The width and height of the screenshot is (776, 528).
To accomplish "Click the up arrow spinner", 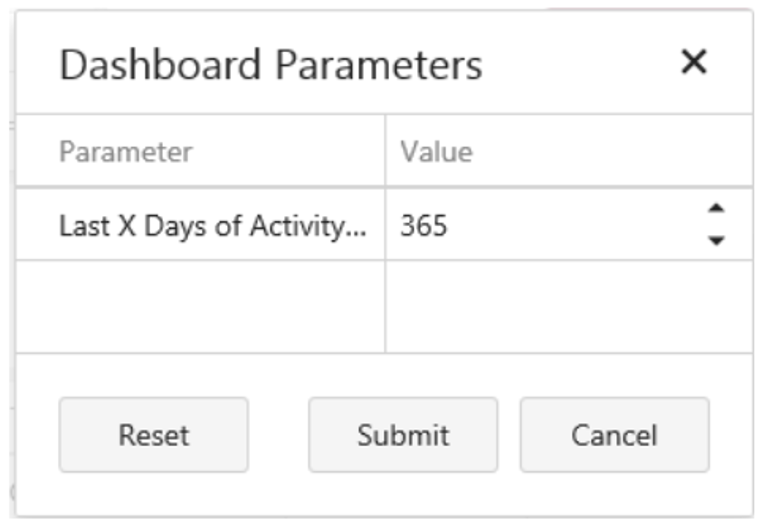I will (x=715, y=208).
